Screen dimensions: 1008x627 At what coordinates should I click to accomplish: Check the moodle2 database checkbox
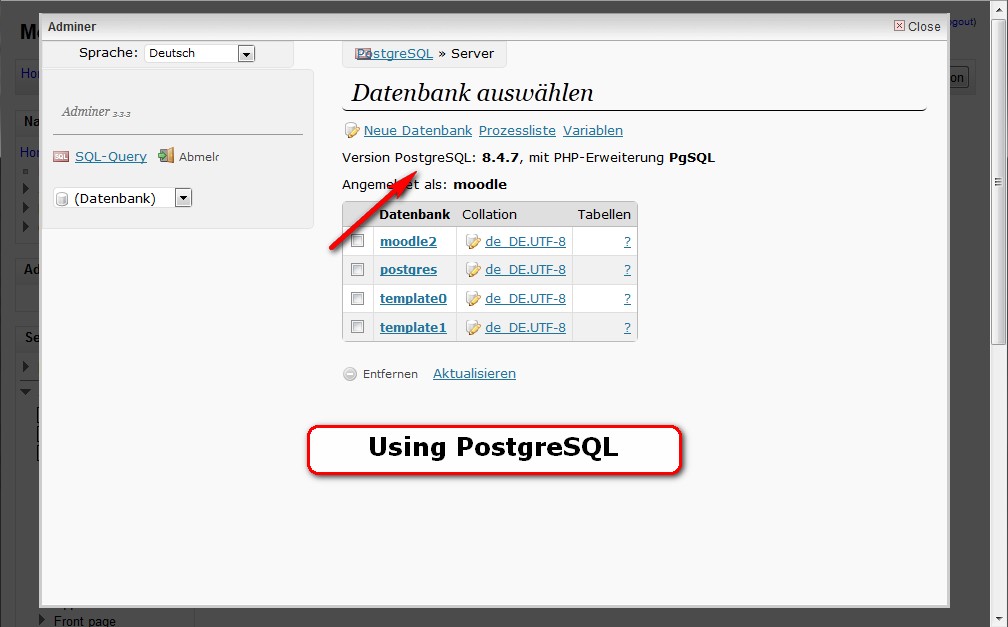(x=357, y=241)
